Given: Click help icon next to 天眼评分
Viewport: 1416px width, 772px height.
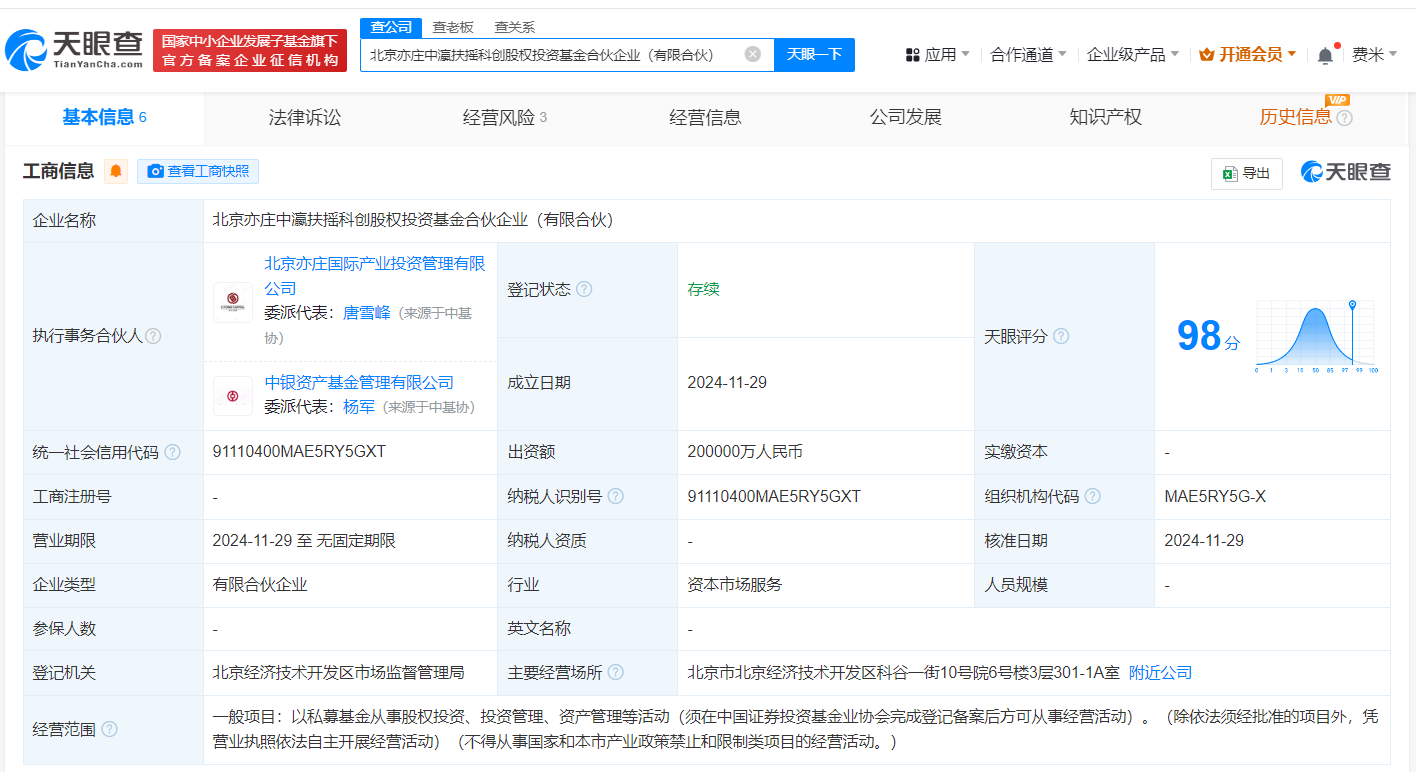Looking at the screenshot, I should point(1061,336).
